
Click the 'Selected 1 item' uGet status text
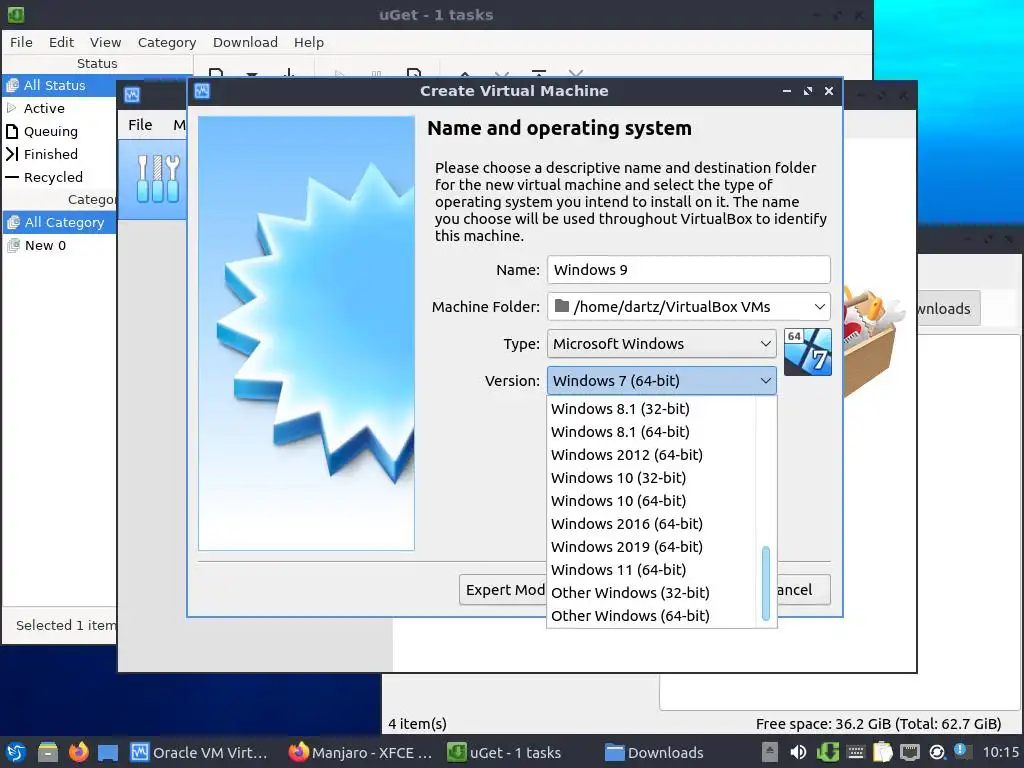point(66,626)
